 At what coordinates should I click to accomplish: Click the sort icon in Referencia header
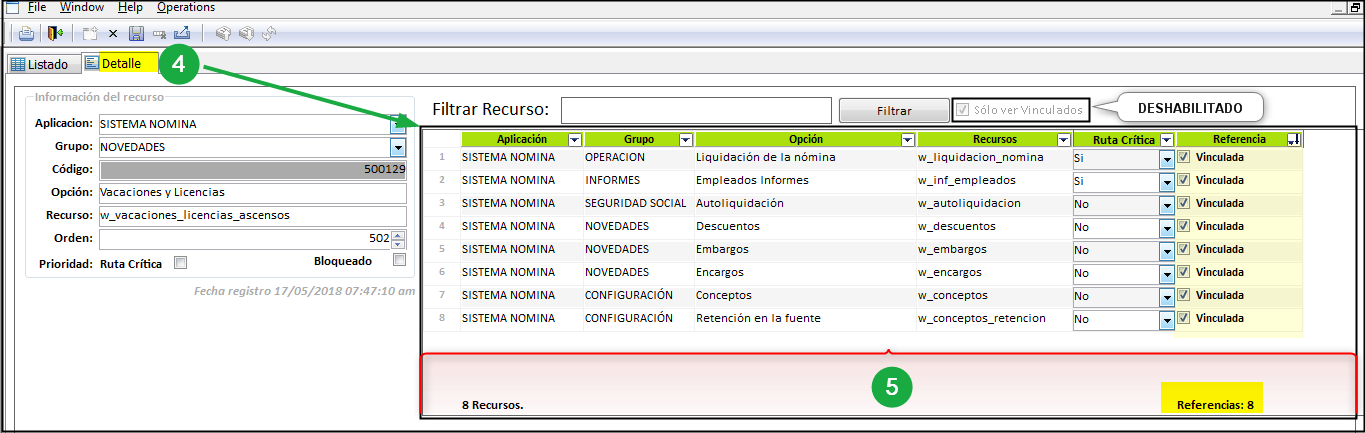(x=1294, y=140)
